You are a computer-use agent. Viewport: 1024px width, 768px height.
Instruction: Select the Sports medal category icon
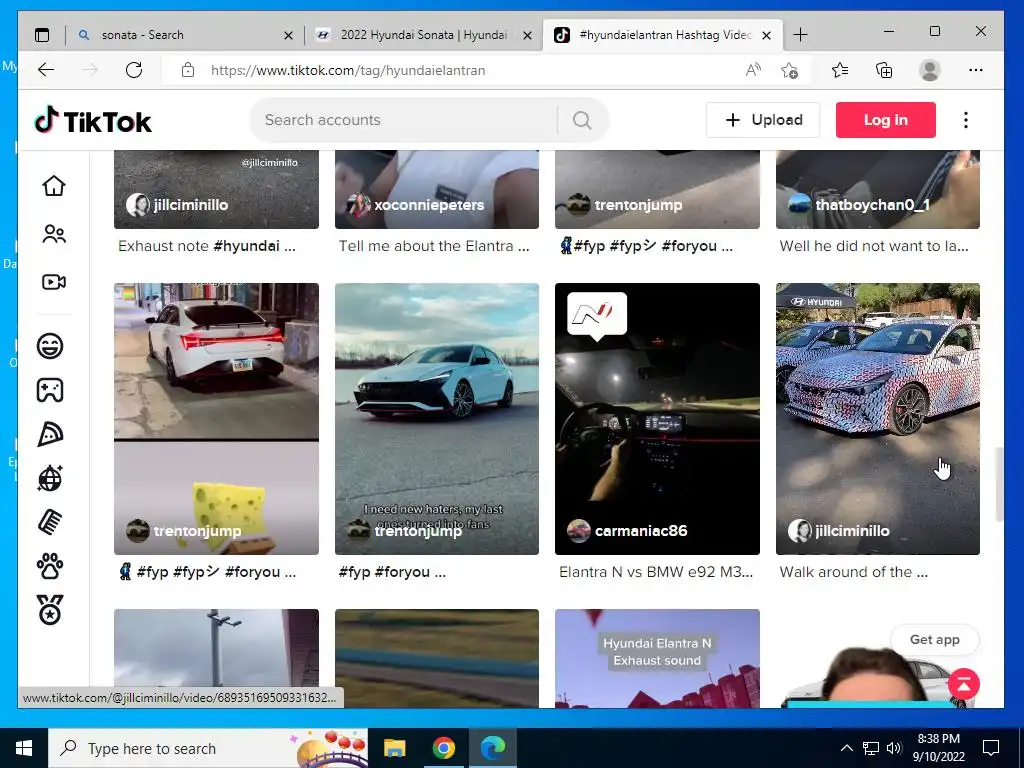click(x=50, y=610)
